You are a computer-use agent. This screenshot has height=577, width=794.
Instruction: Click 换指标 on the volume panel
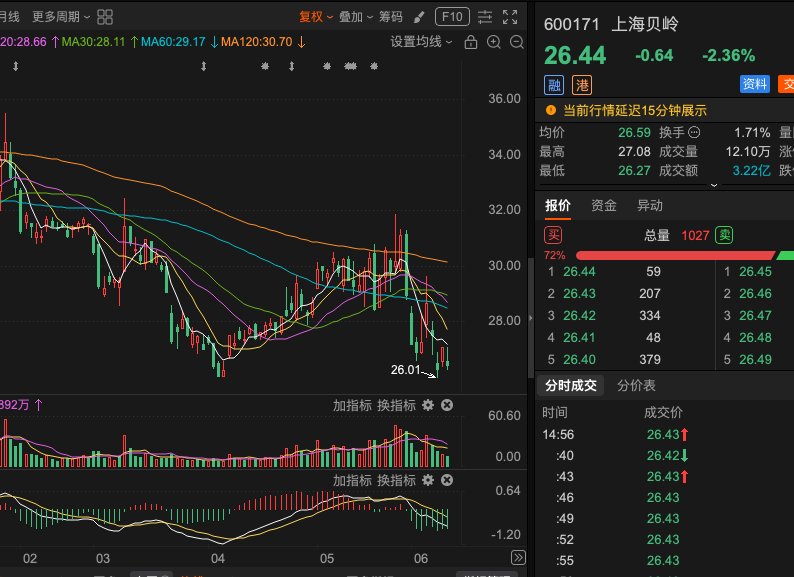[396, 405]
